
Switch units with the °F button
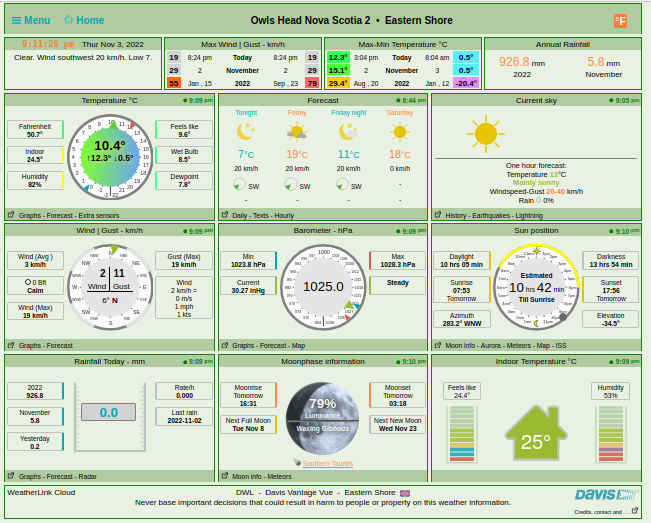(620, 21)
